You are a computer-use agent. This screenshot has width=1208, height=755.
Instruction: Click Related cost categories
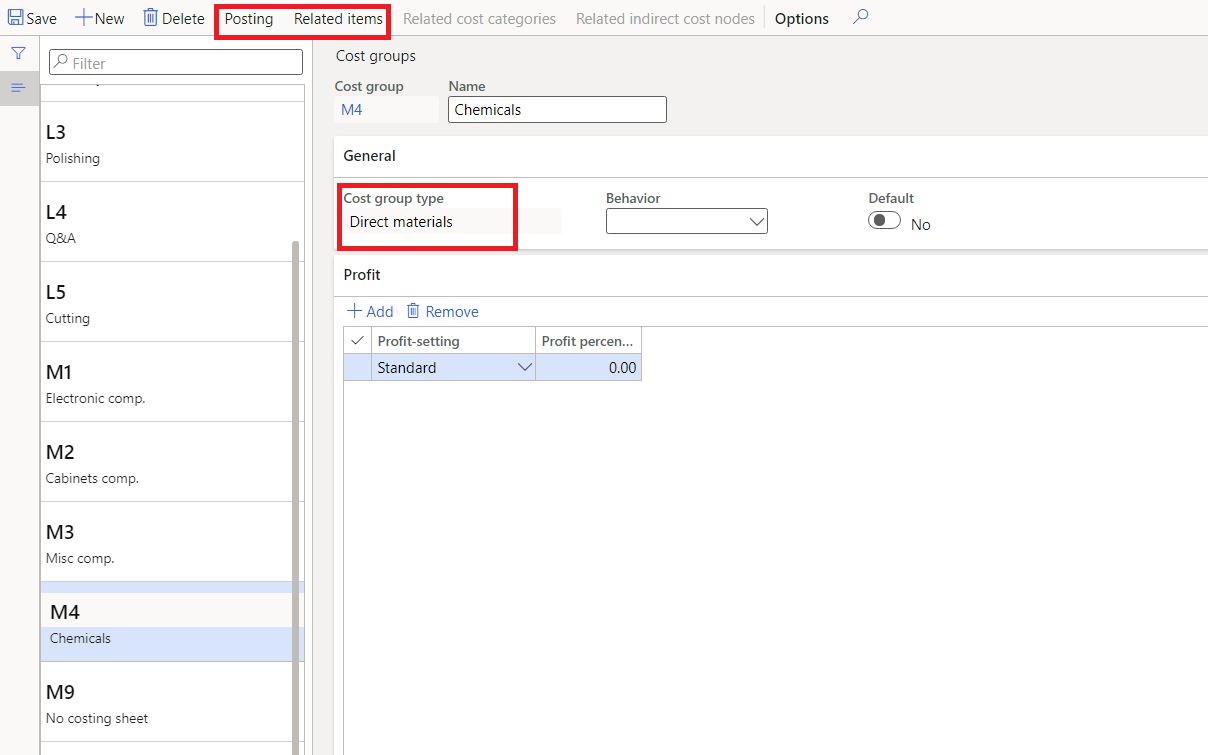[x=479, y=18]
